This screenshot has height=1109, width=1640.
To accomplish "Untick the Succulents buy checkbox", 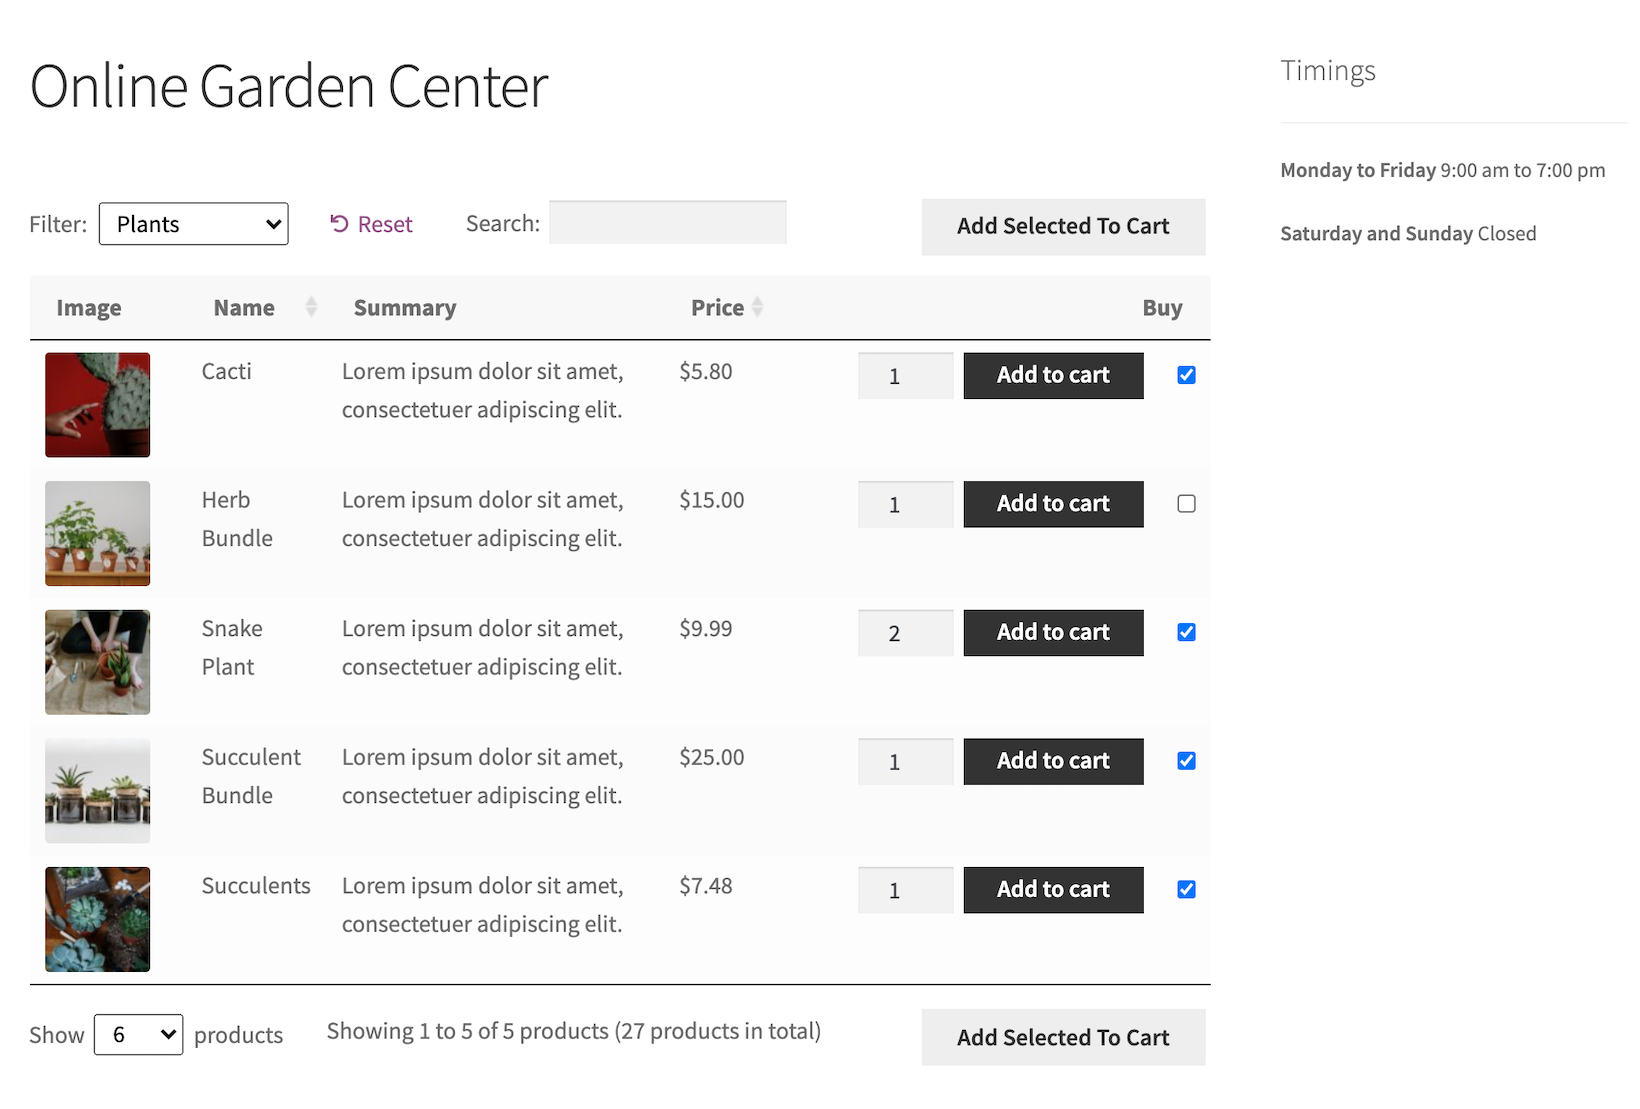I will click(x=1186, y=889).
